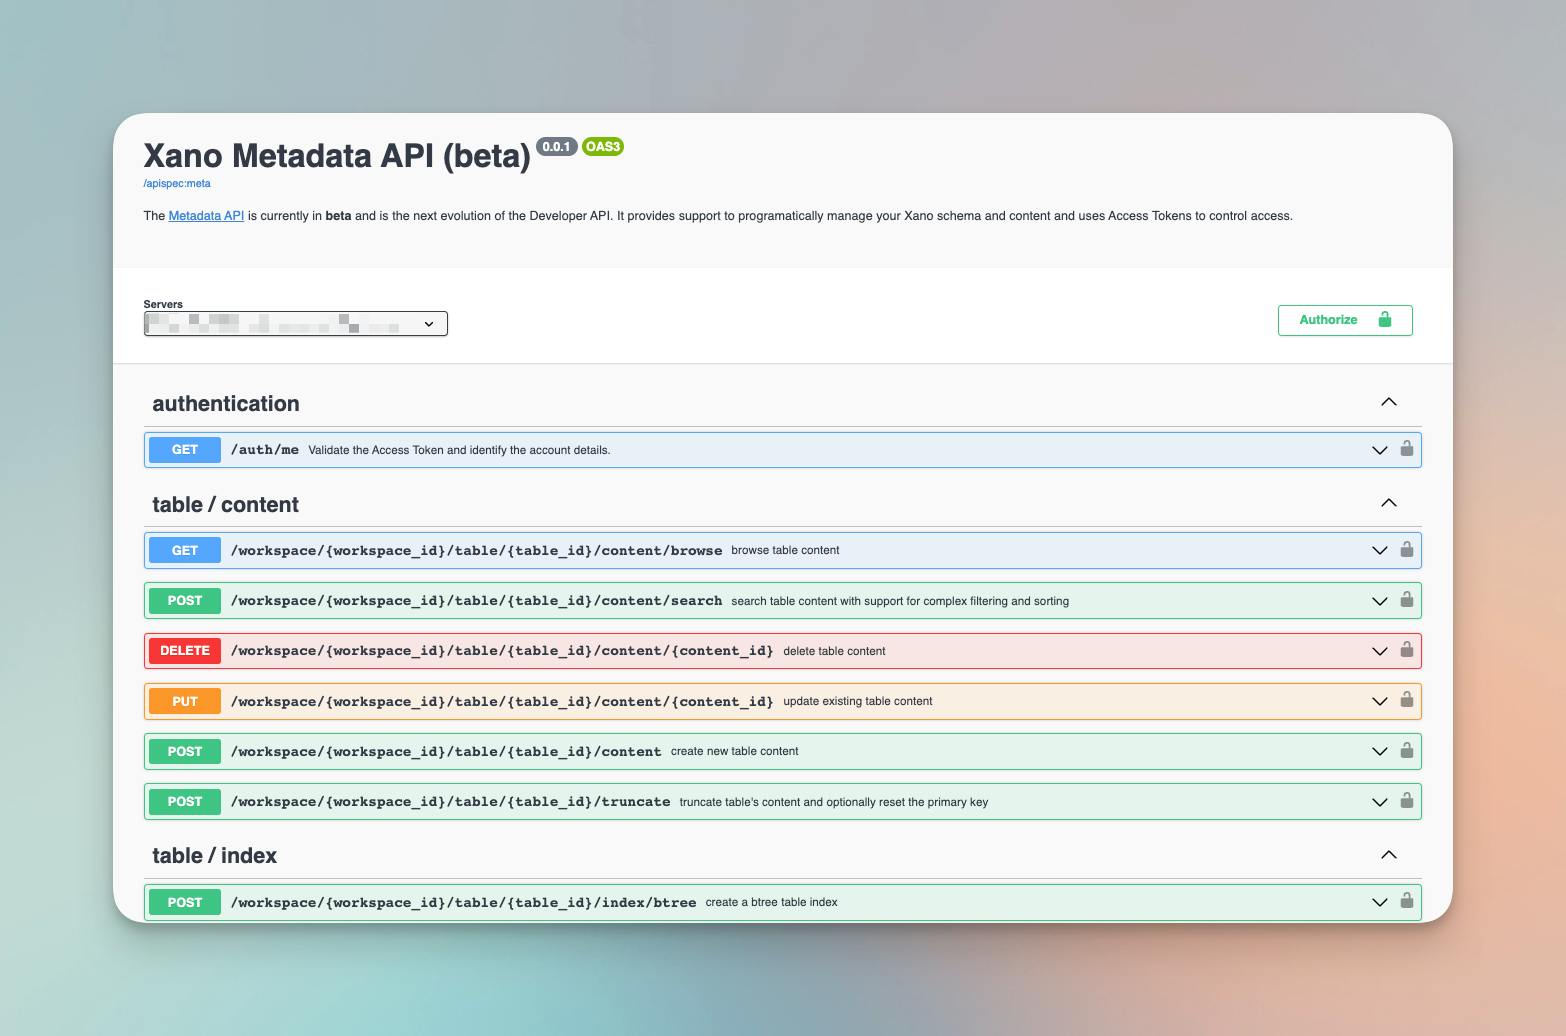Collapse the table / content section
The image size is (1566, 1036).
pos(1388,503)
